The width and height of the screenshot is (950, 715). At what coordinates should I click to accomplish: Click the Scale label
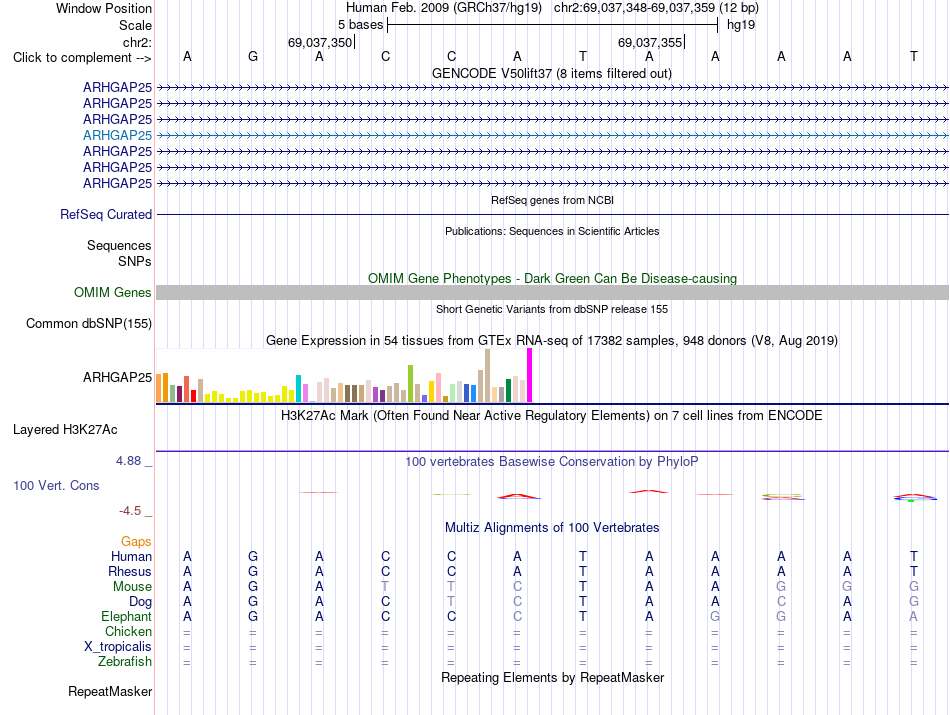[135, 25]
